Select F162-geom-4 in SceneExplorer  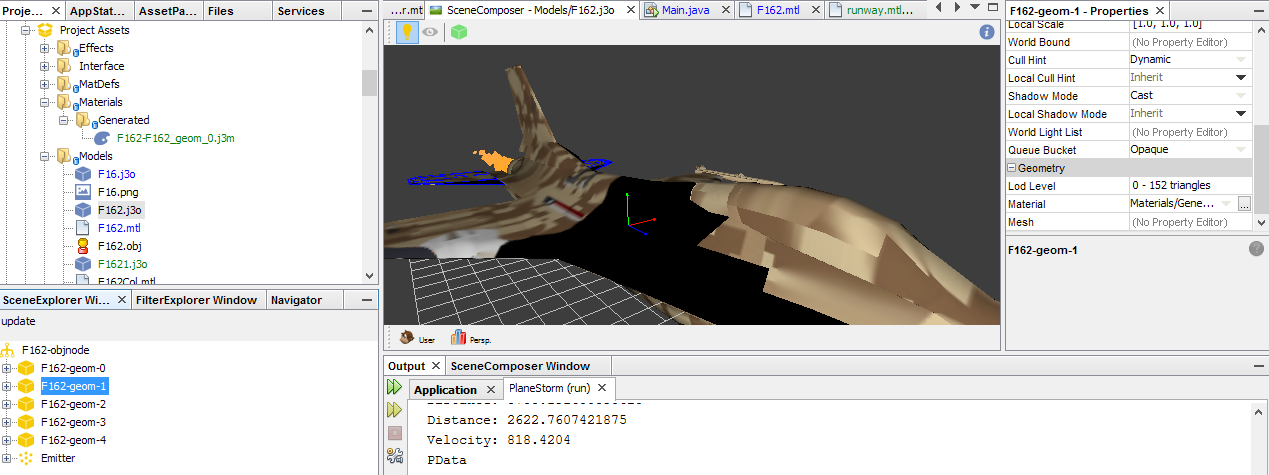pyautogui.click(x=73, y=440)
